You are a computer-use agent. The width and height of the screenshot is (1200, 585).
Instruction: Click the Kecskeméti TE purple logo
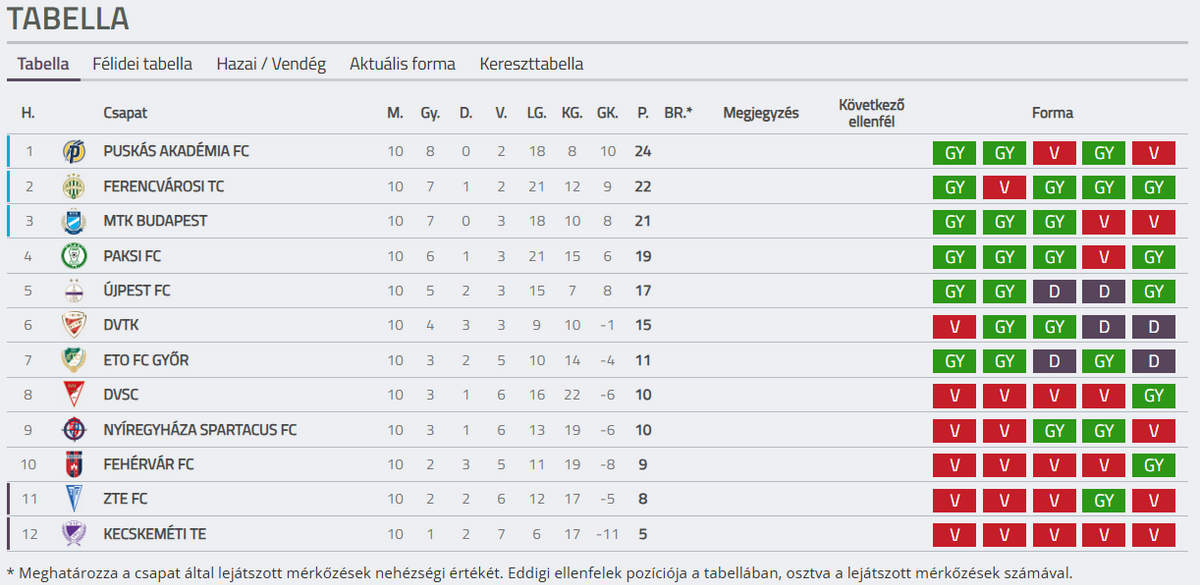pyautogui.click(x=74, y=534)
